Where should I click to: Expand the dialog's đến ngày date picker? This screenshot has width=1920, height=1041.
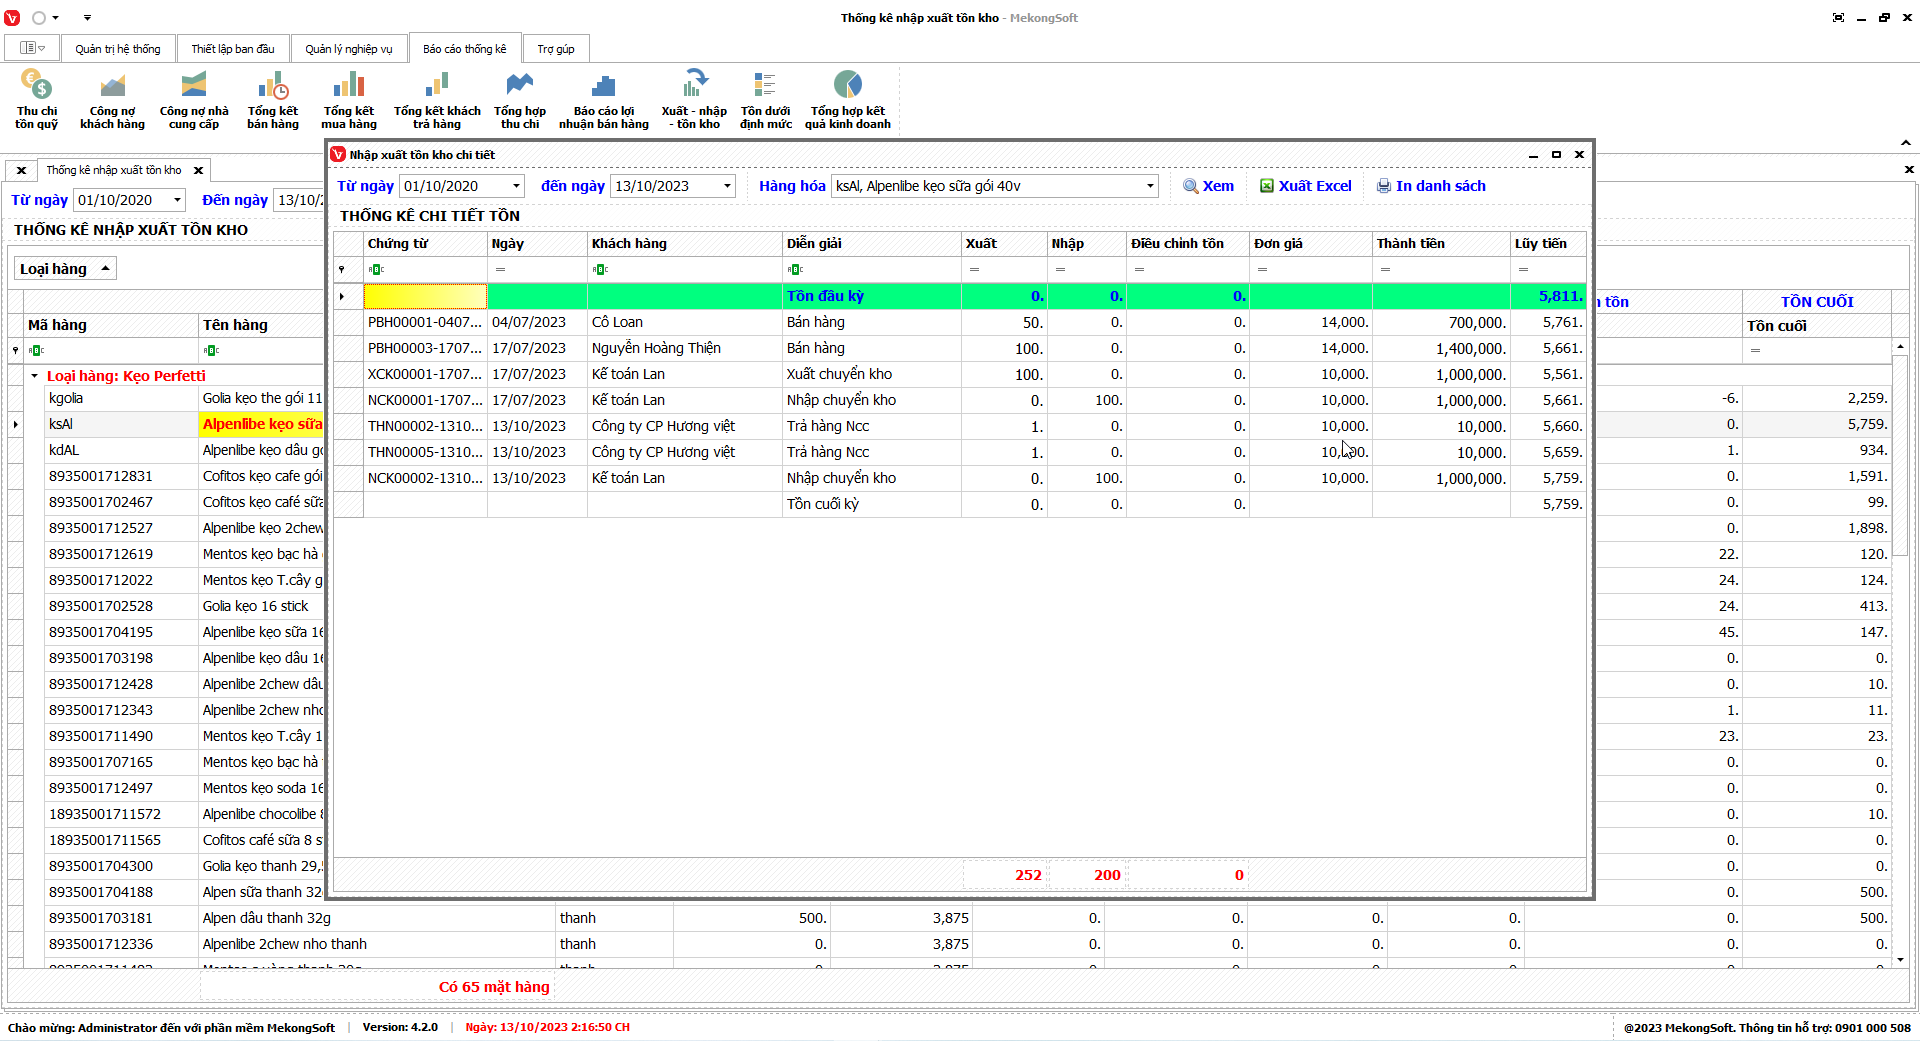tap(727, 186)
